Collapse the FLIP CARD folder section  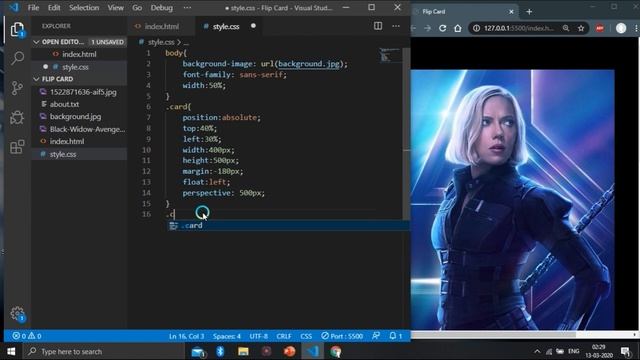(x=80, y=79)
